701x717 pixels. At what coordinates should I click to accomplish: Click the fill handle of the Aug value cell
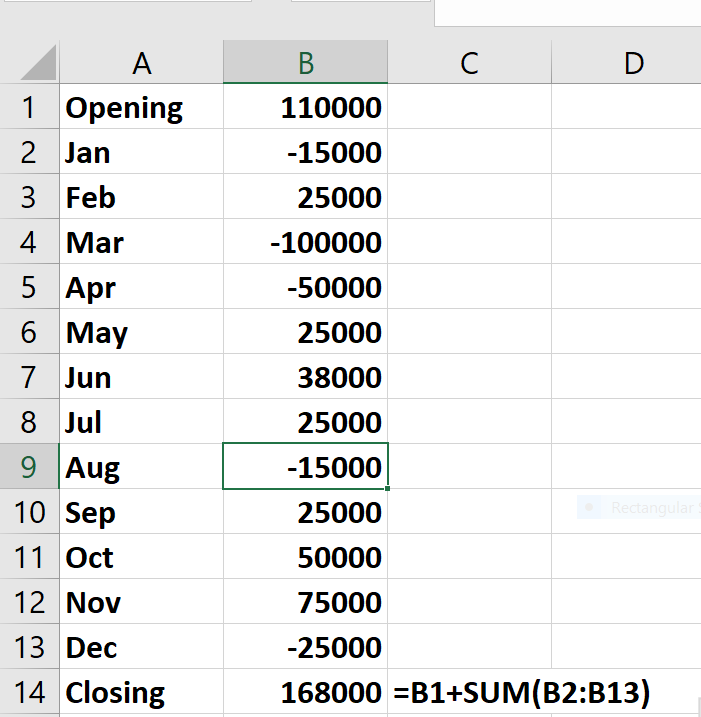click(387, 489)
